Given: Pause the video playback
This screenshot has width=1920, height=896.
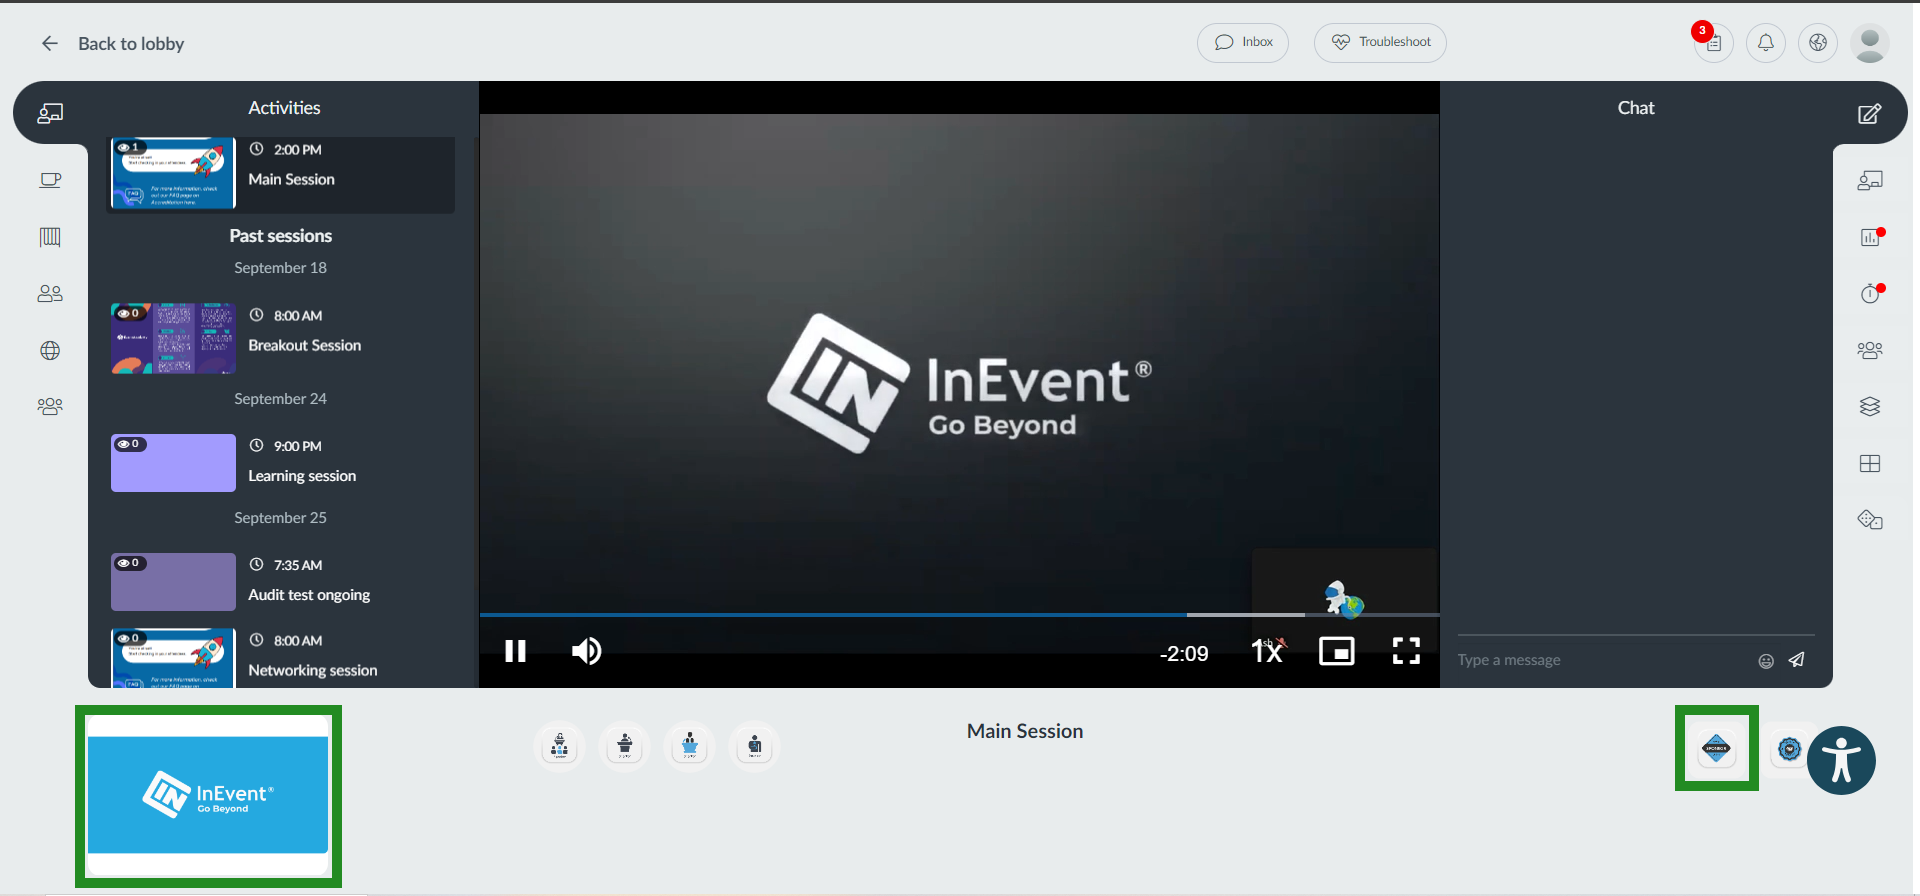Looking at the screenshot, I should coord(515,651).
